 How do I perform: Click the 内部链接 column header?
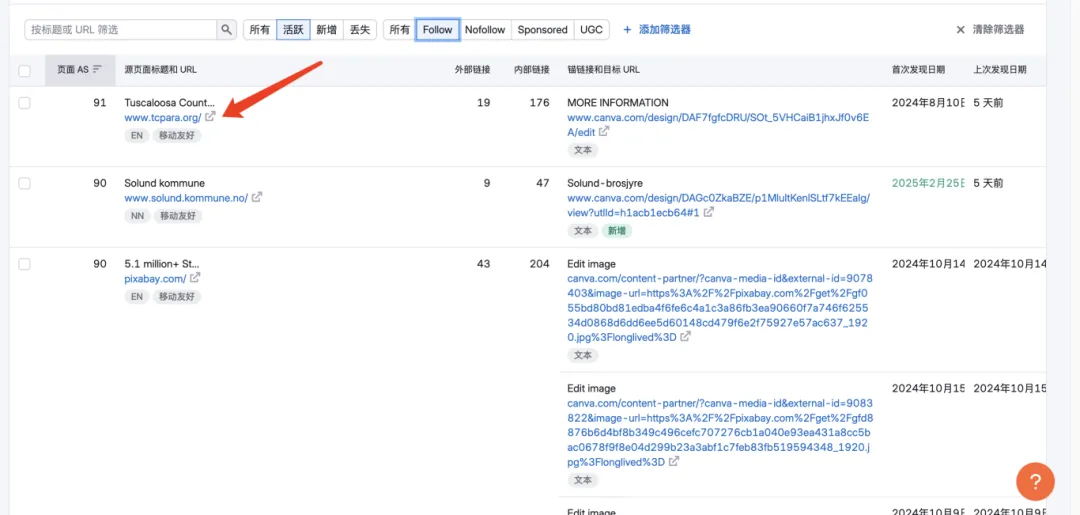coord(532,70)
